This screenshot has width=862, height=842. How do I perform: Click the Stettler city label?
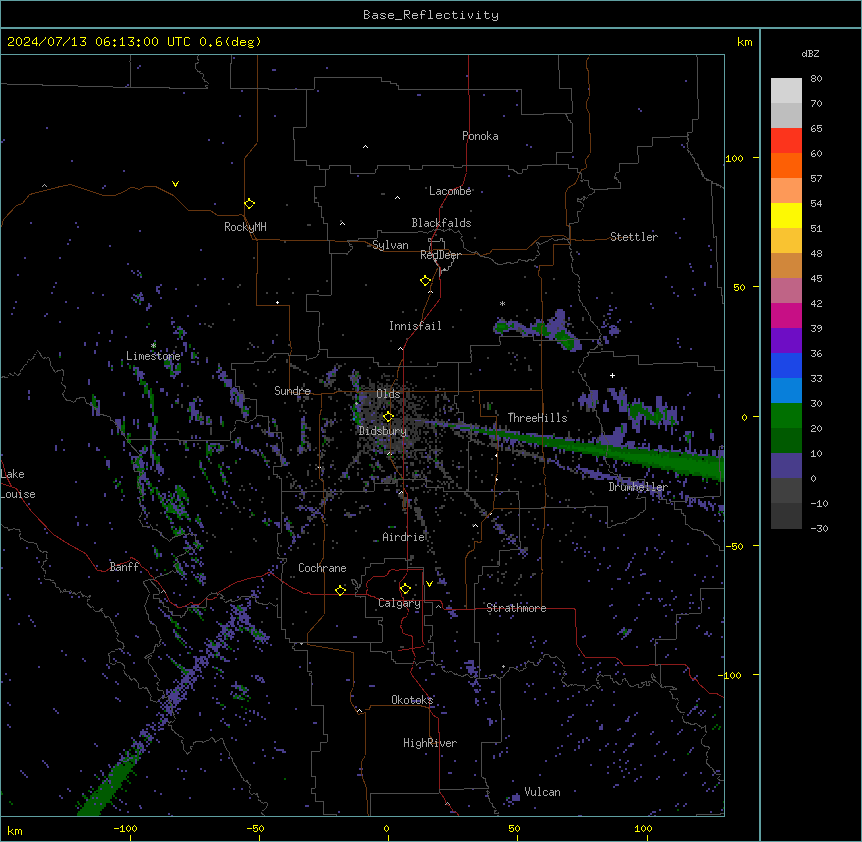tap(634, 237)
